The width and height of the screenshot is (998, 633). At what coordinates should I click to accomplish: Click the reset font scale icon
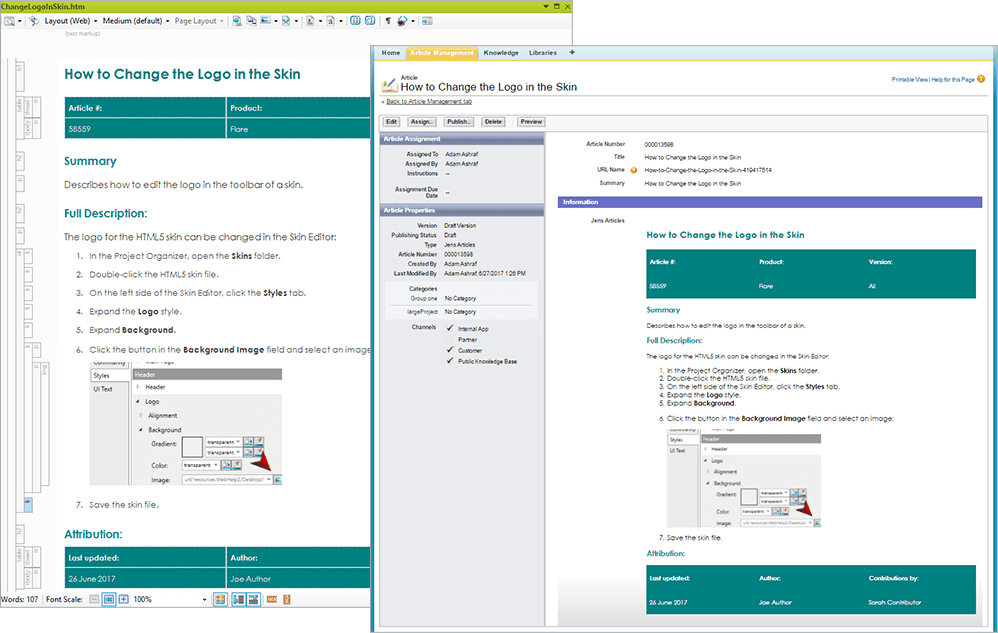[109, 599]
